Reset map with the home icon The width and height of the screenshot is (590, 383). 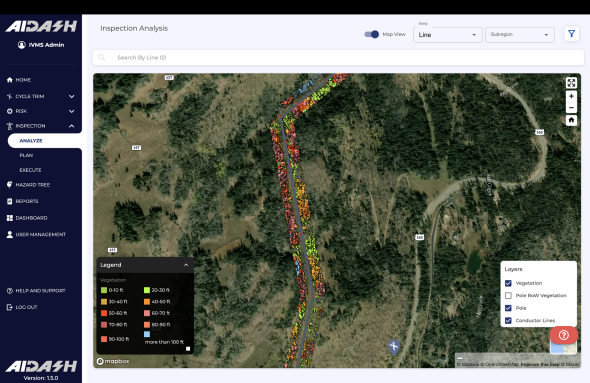(x=571, y=120)
